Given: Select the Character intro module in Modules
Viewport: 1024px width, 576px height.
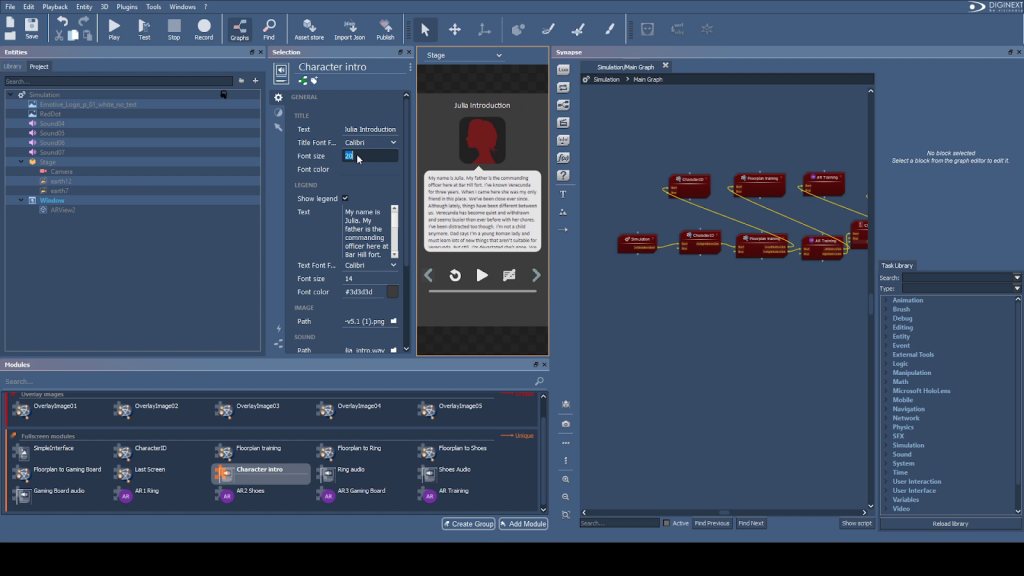Looking at the screenshot, I should (260, 470).
